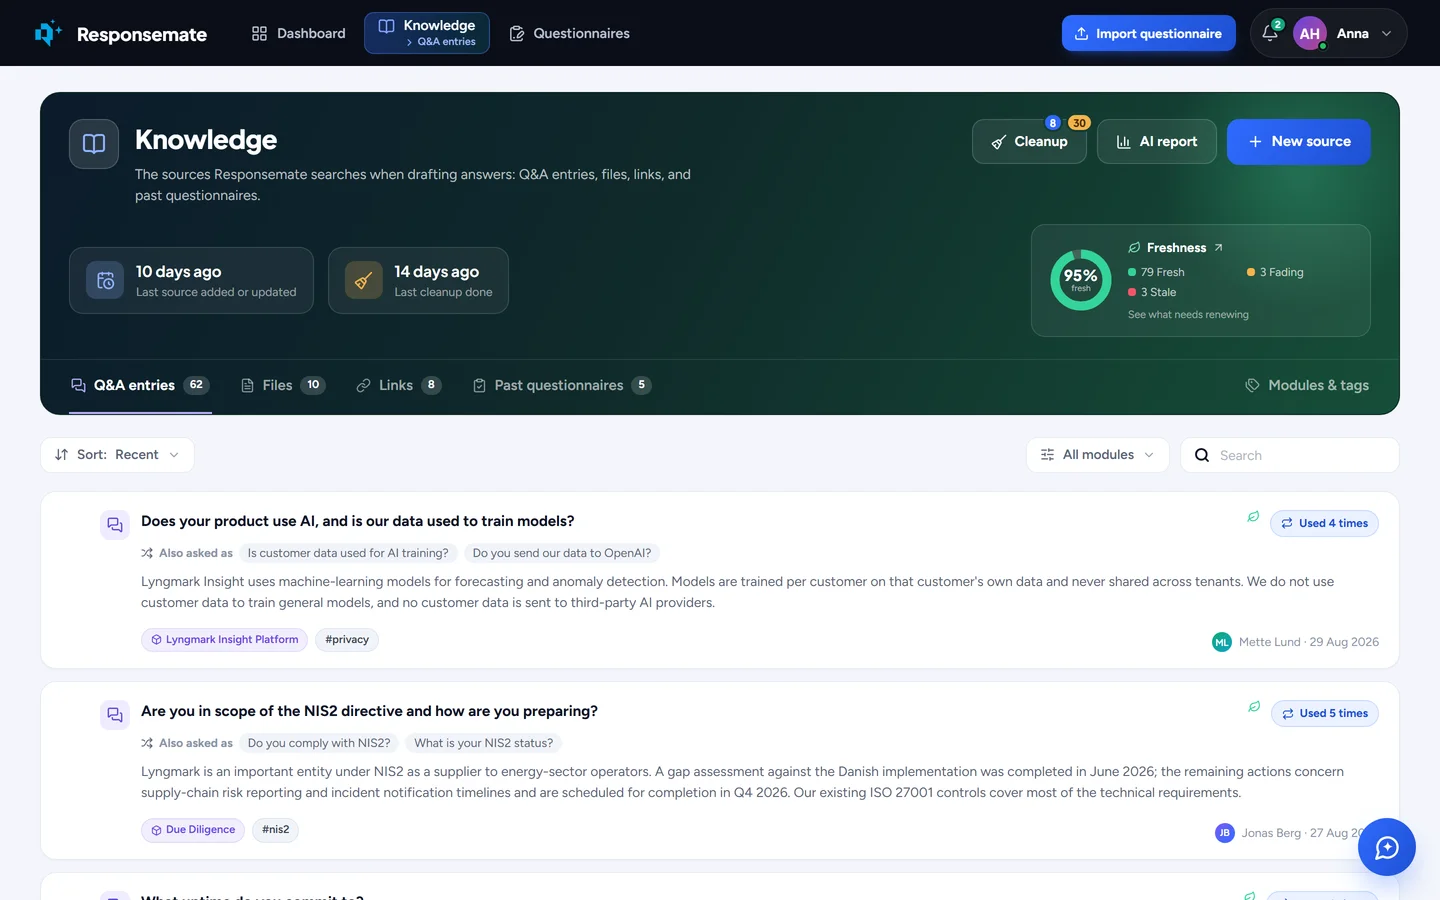This screenshot has height=900, width=1440.
Task: Switch to Q&A entries tab
Action: (x=140, y=385)
